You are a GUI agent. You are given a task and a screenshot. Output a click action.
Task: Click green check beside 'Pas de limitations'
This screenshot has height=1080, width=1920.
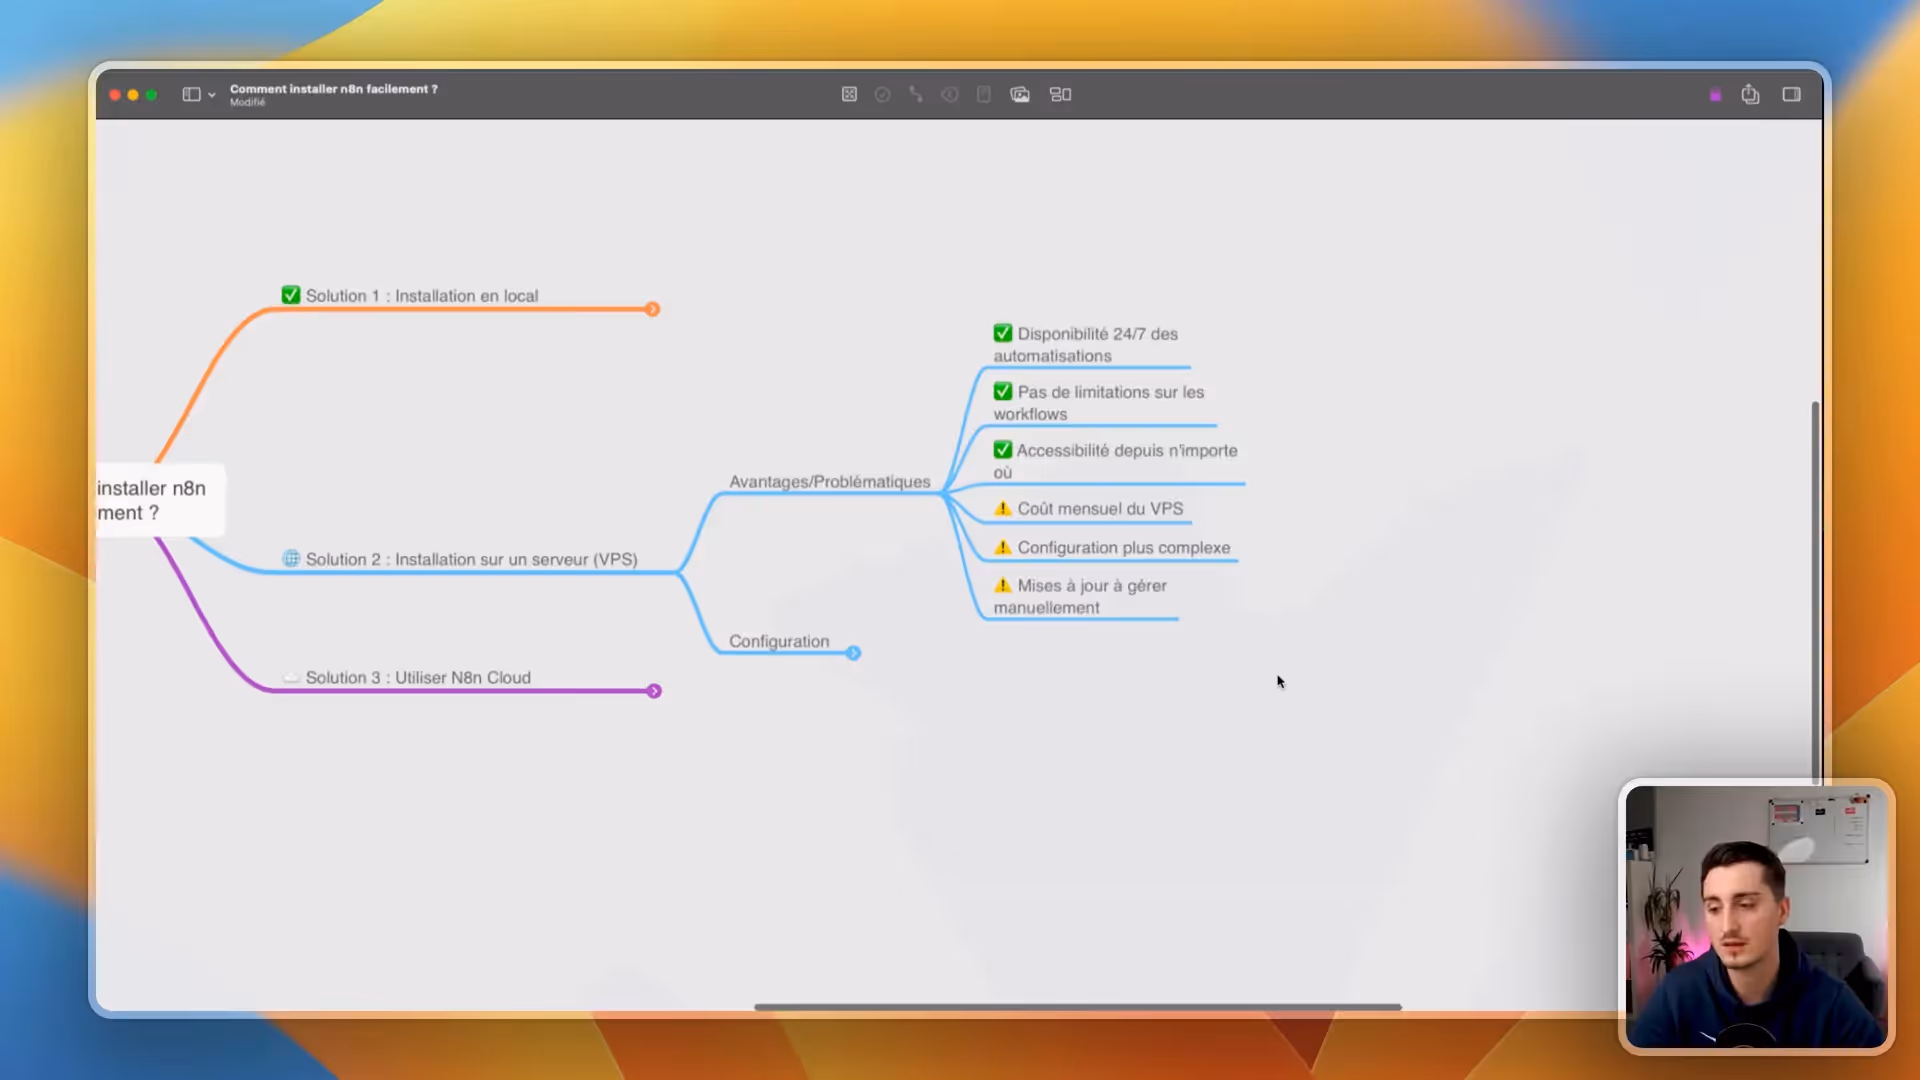pyautogui.click(x=1003, y=391)
